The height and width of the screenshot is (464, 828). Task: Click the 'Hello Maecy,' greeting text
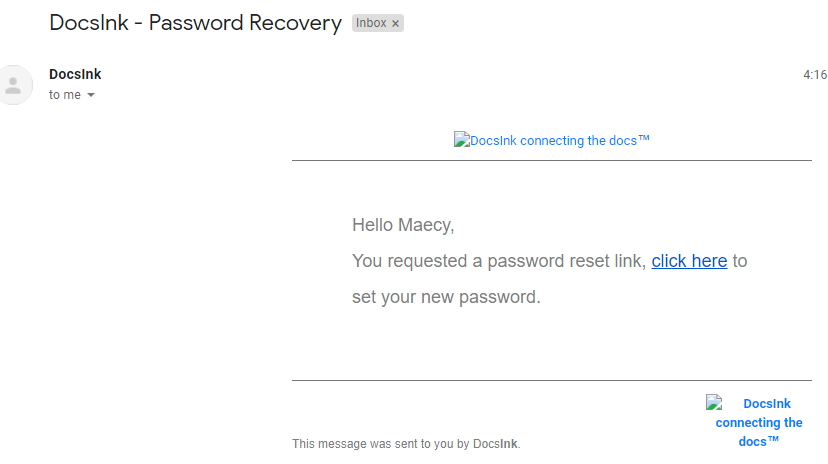(x=403, y=225)
